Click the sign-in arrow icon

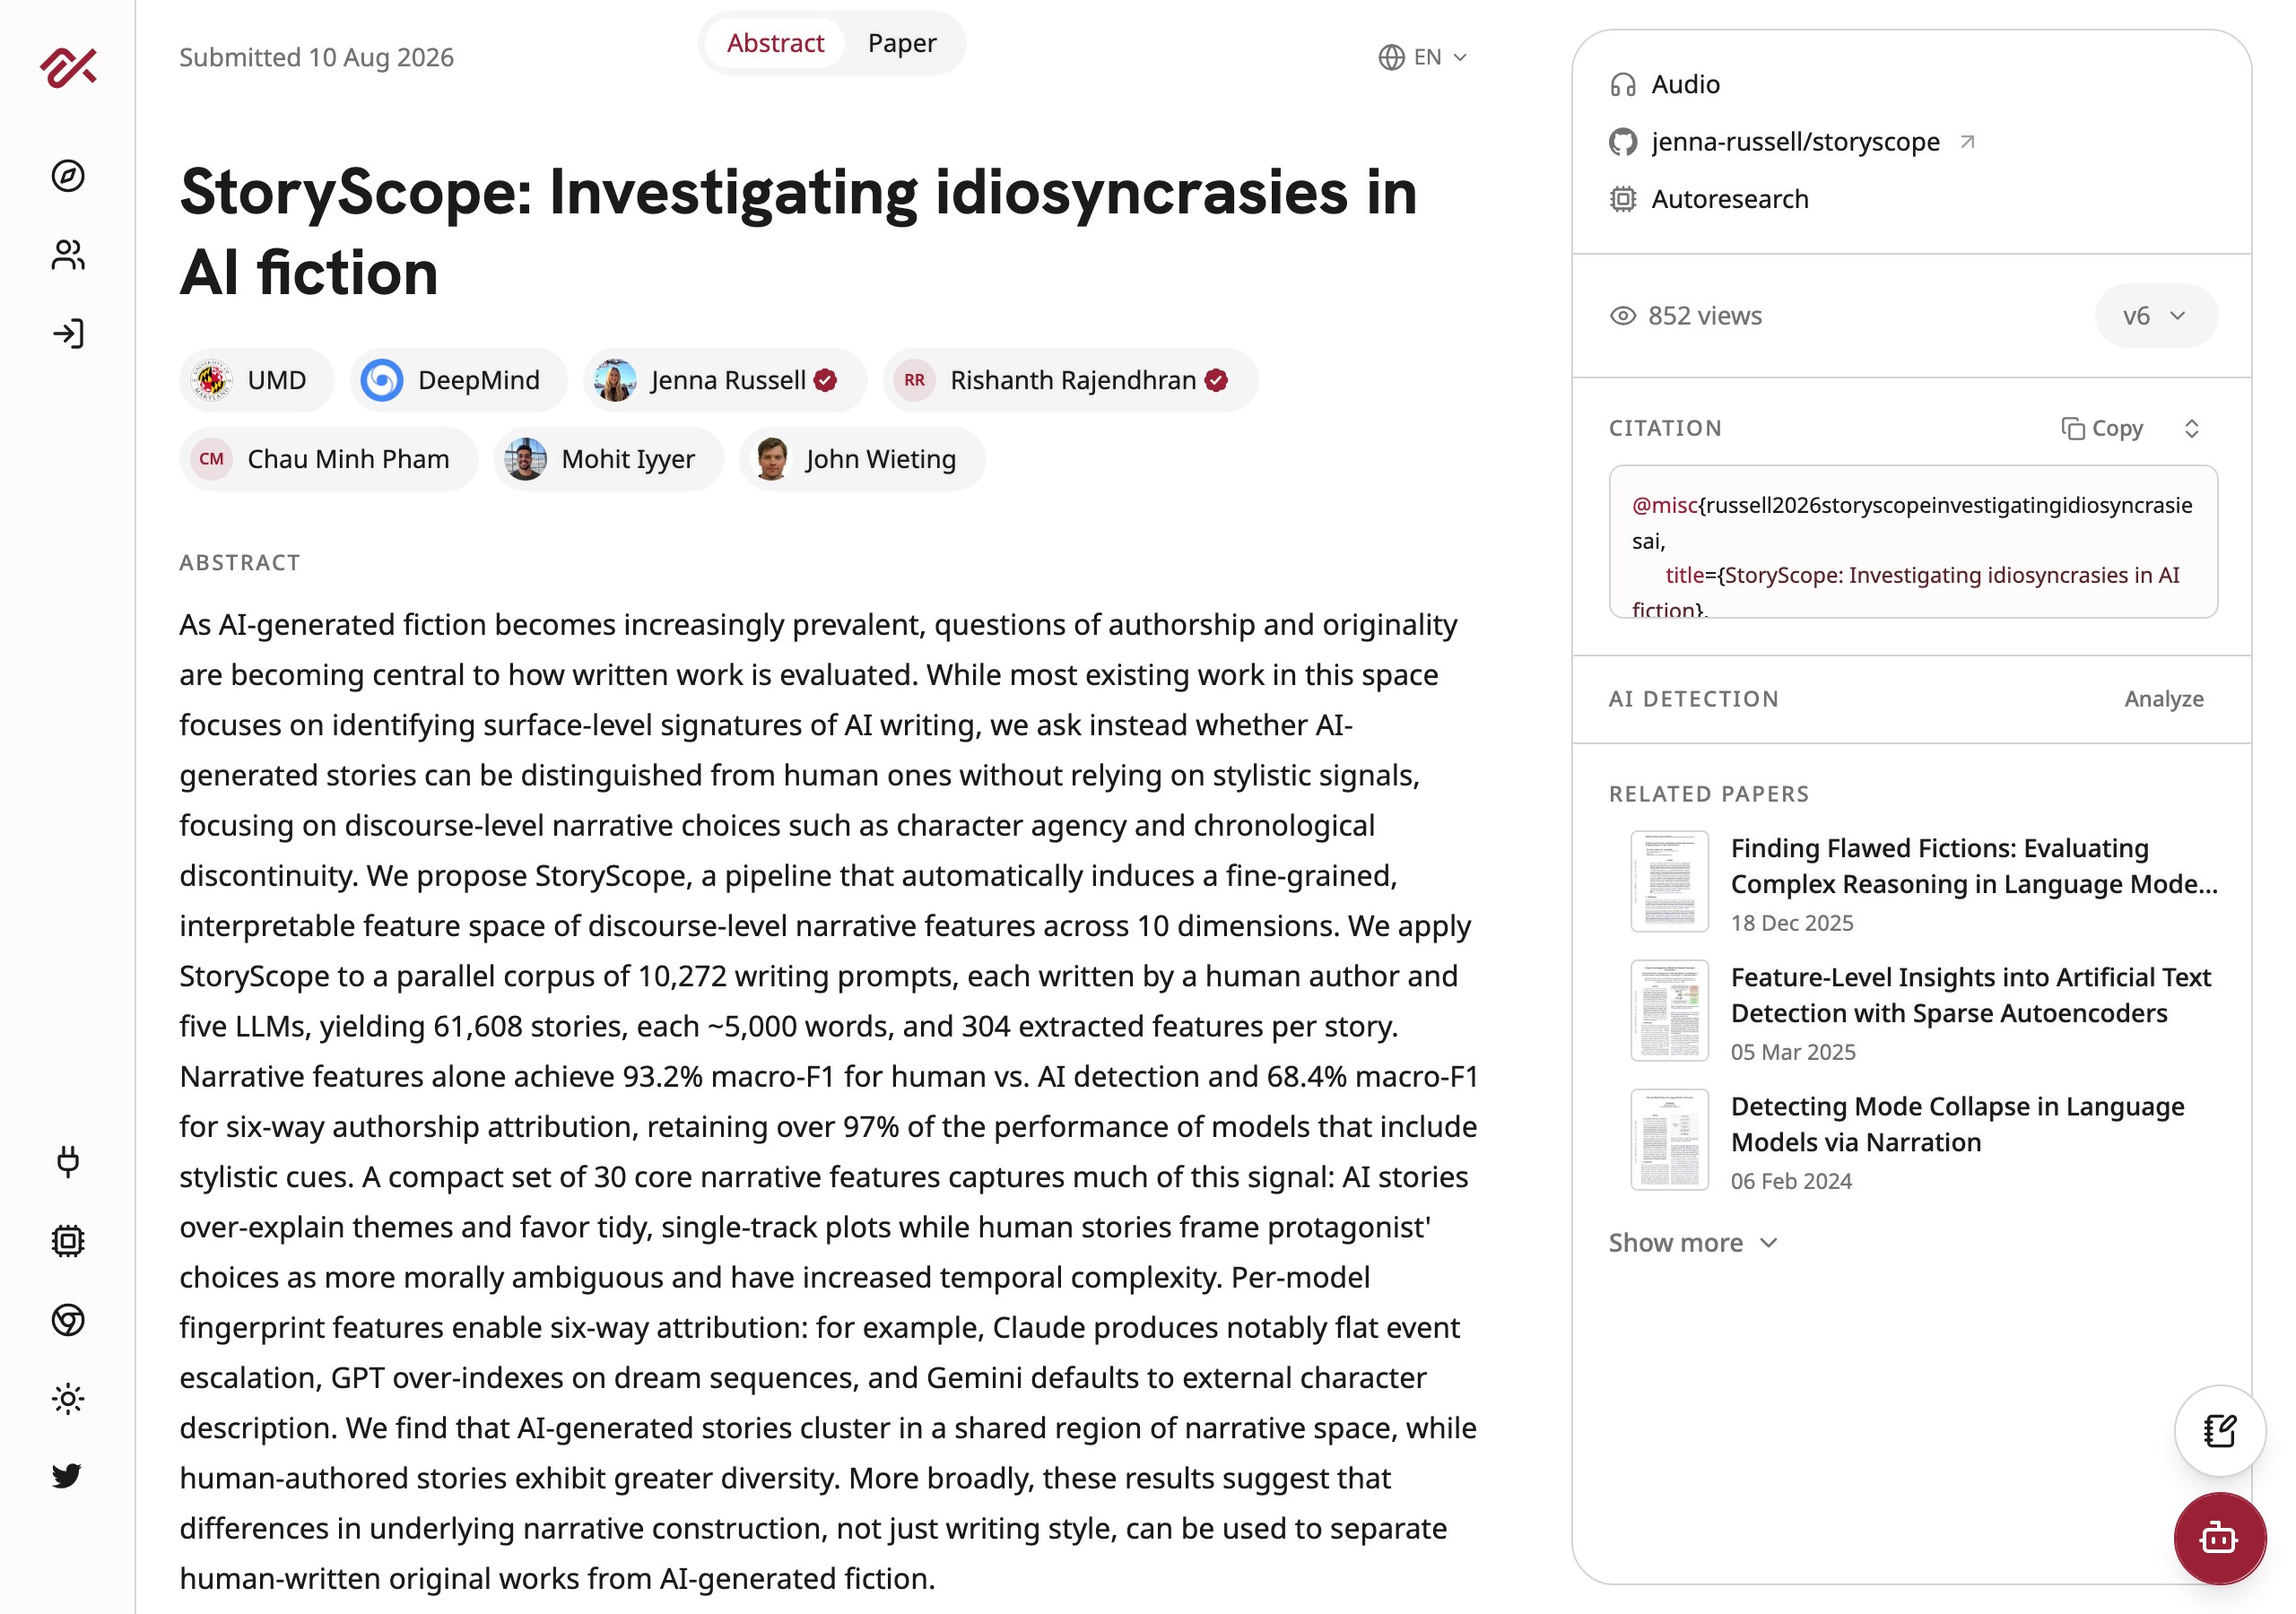[68, 334]
